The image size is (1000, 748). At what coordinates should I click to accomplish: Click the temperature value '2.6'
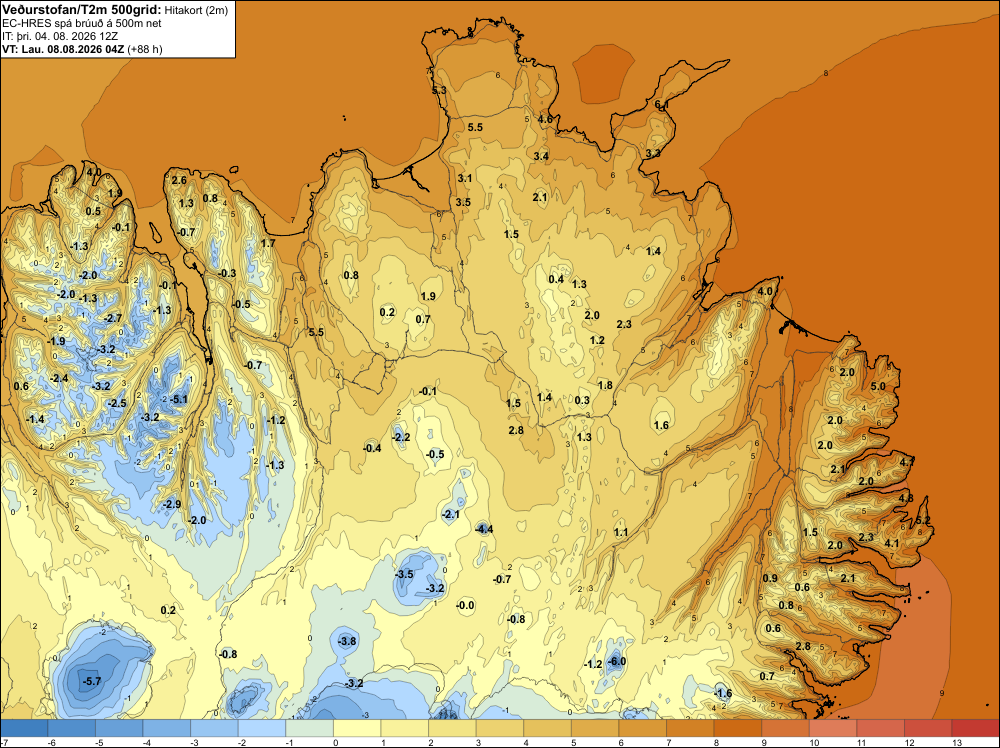(179, 180)
